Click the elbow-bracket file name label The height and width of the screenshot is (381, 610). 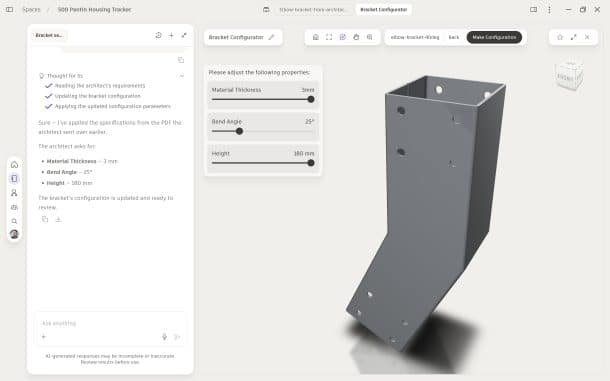pyautogui.click(x=415, y=37)
